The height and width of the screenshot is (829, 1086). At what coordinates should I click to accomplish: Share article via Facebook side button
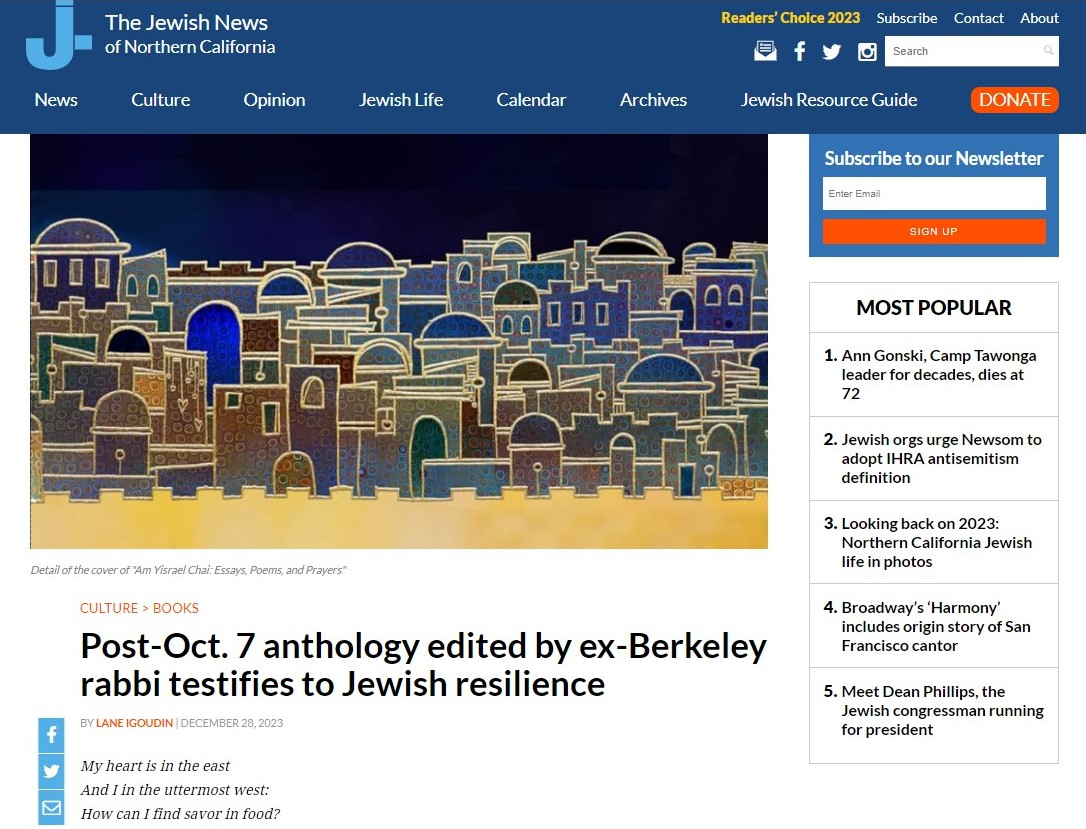pyautogui.click(x=51, y=735)
